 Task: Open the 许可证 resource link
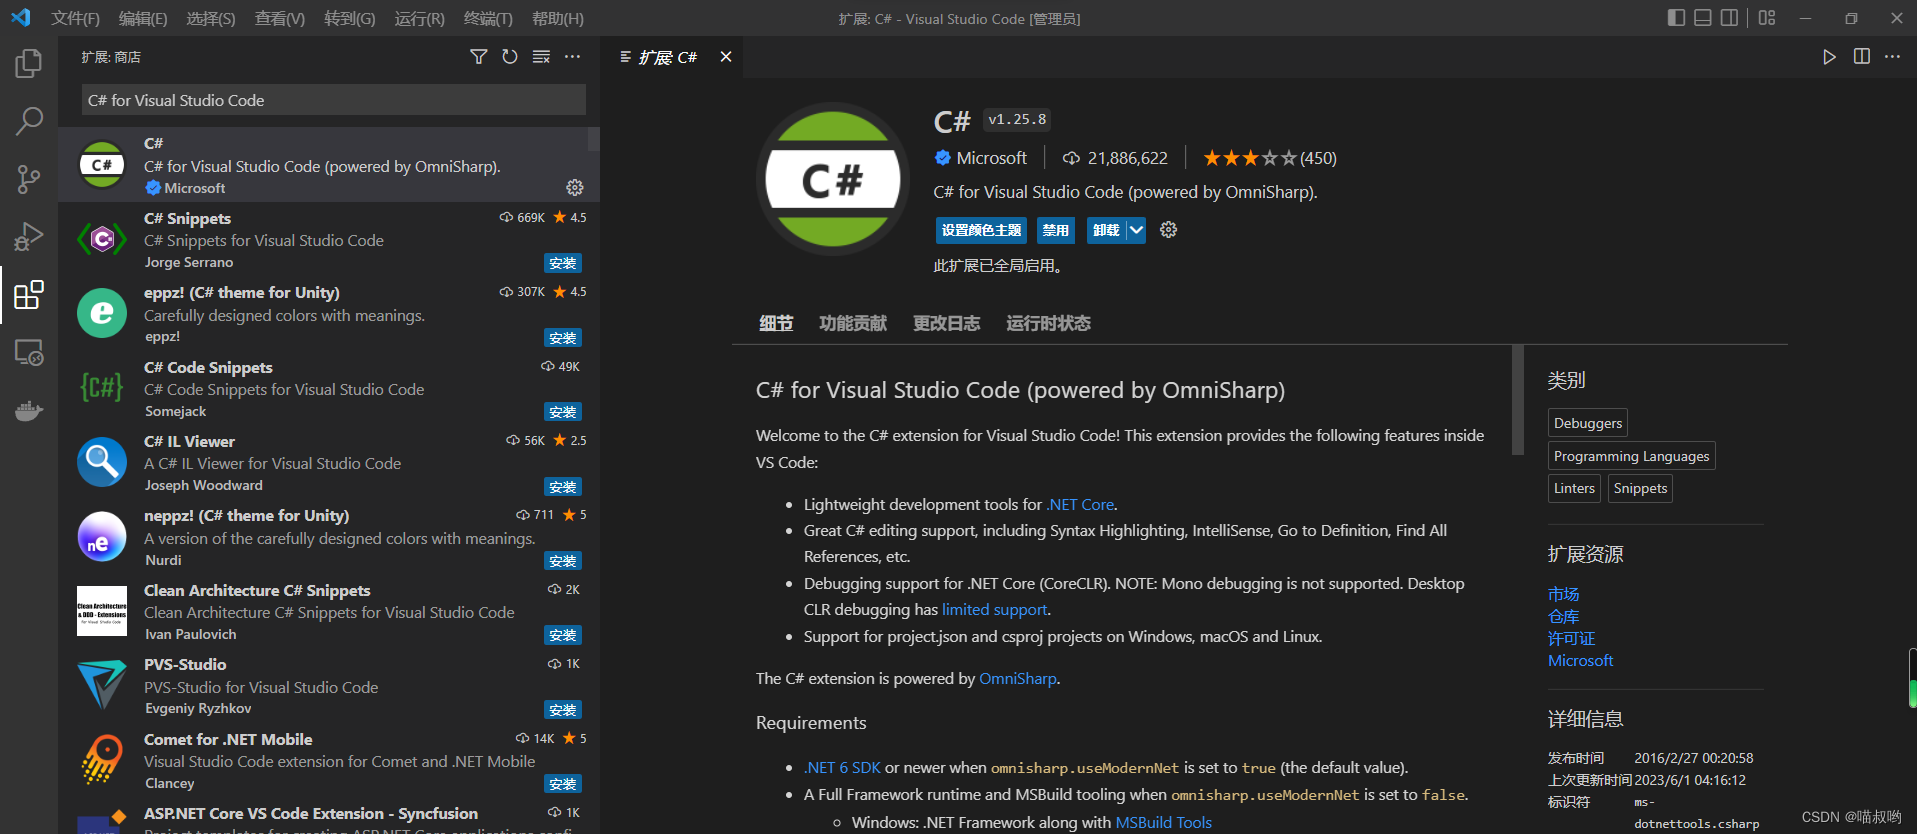[1571, 638]
